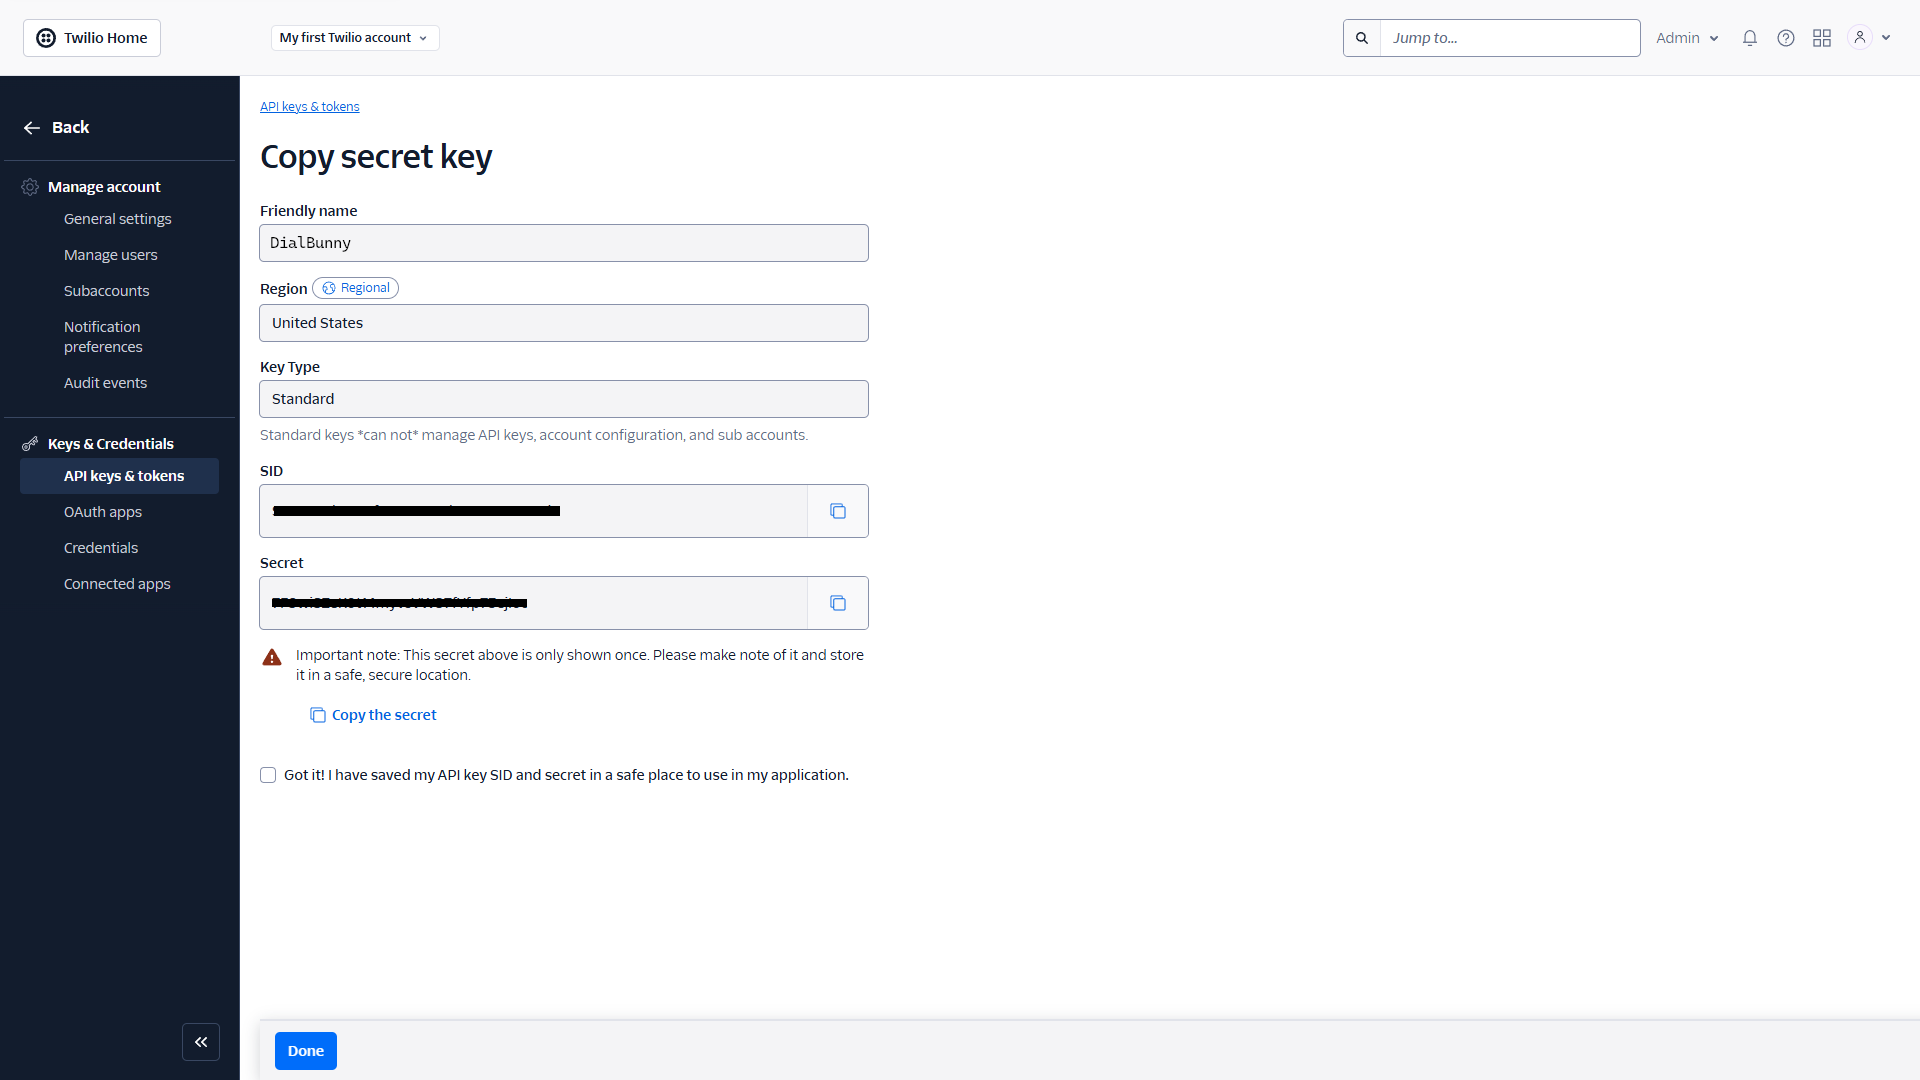The width and height of the screenshot is (1920, 1080).
Task: Open the My first Twilio account dropdown
Action: 354,37
